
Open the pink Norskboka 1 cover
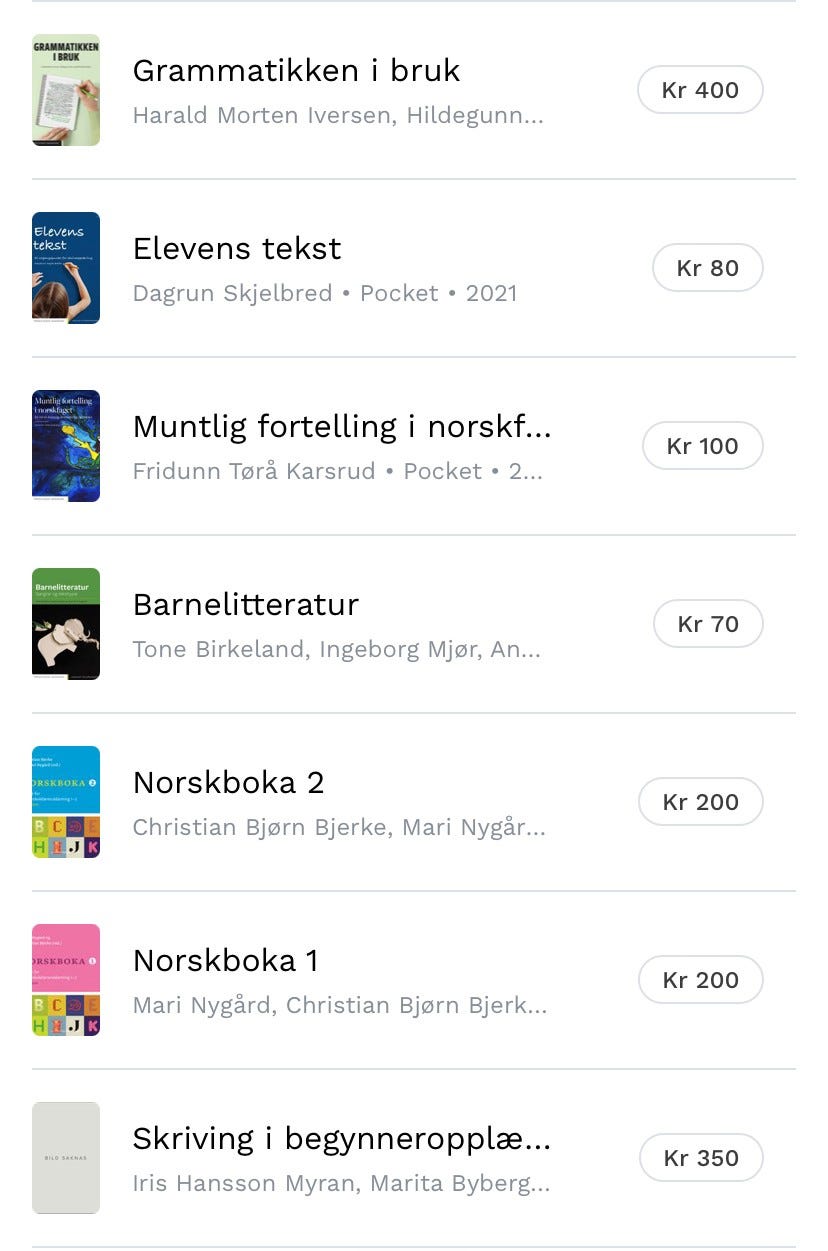(66, 980)
